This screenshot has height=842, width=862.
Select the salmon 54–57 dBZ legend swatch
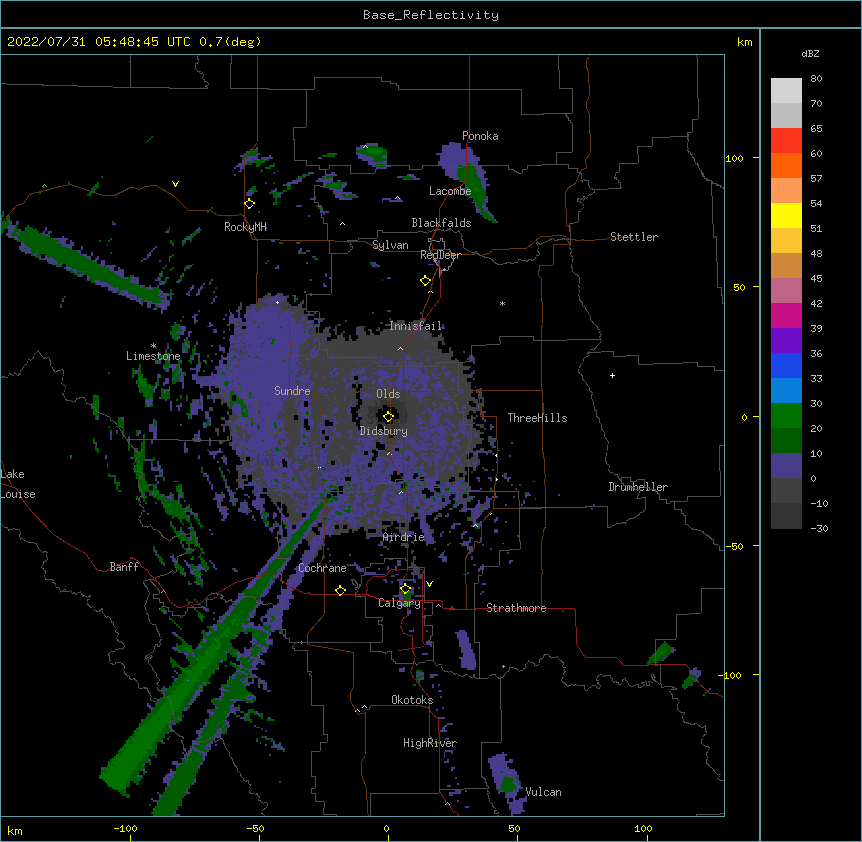[786, 190]
